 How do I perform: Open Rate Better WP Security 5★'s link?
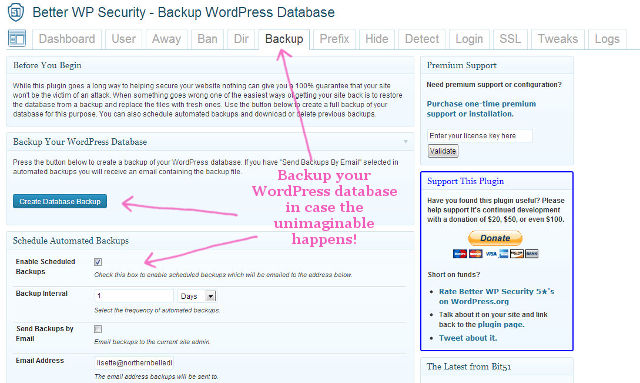tap(496, 296)
